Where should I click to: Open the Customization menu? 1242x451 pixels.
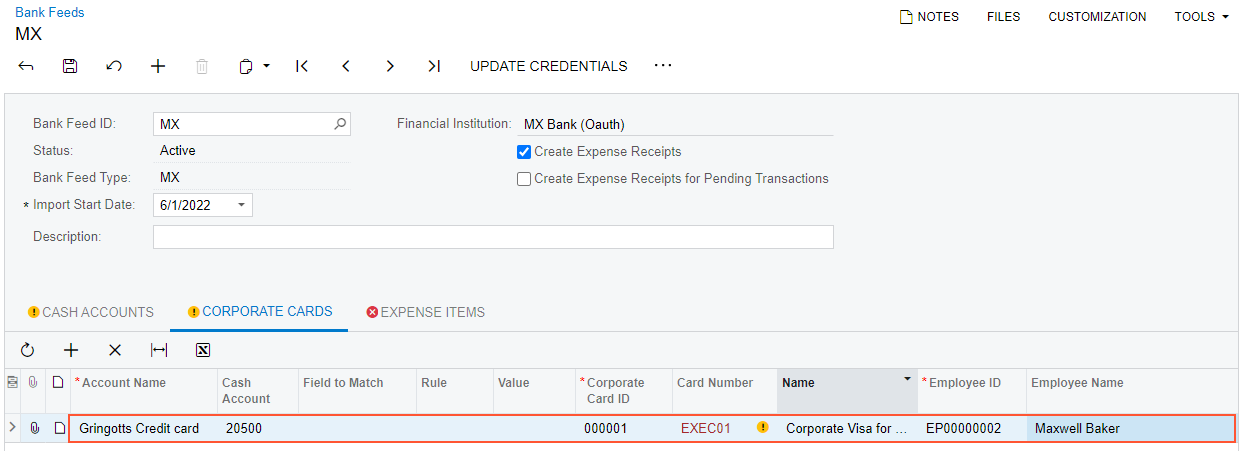click(1097, 17)
